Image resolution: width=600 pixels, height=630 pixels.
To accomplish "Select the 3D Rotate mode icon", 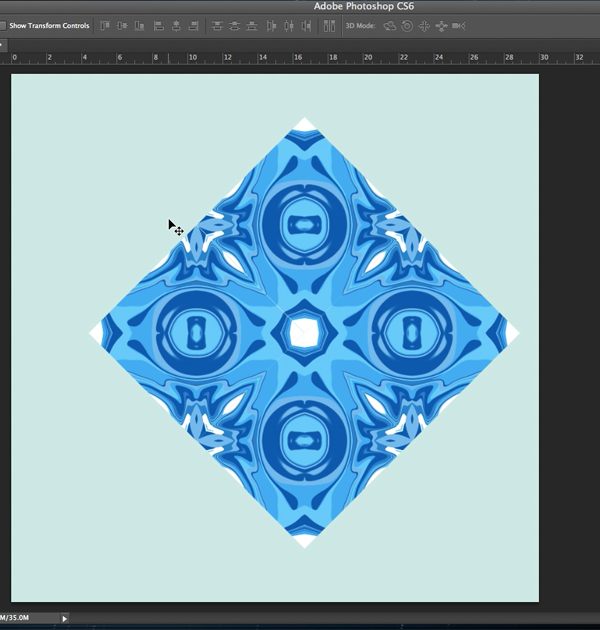I will coord(390,26).
